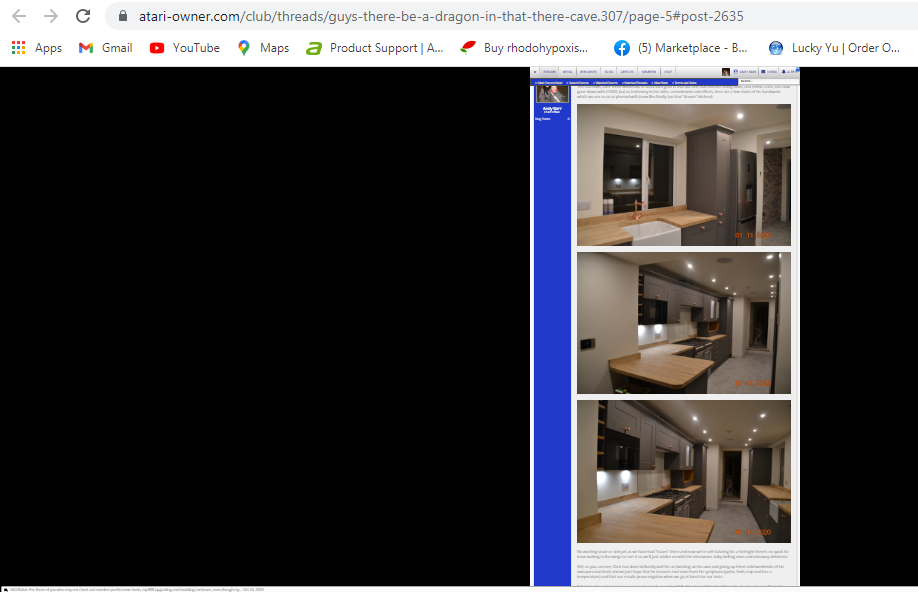Select the Chat tab in site navigation
The width and height of the screenshot is (918, 592).
[x=668, y=71]
